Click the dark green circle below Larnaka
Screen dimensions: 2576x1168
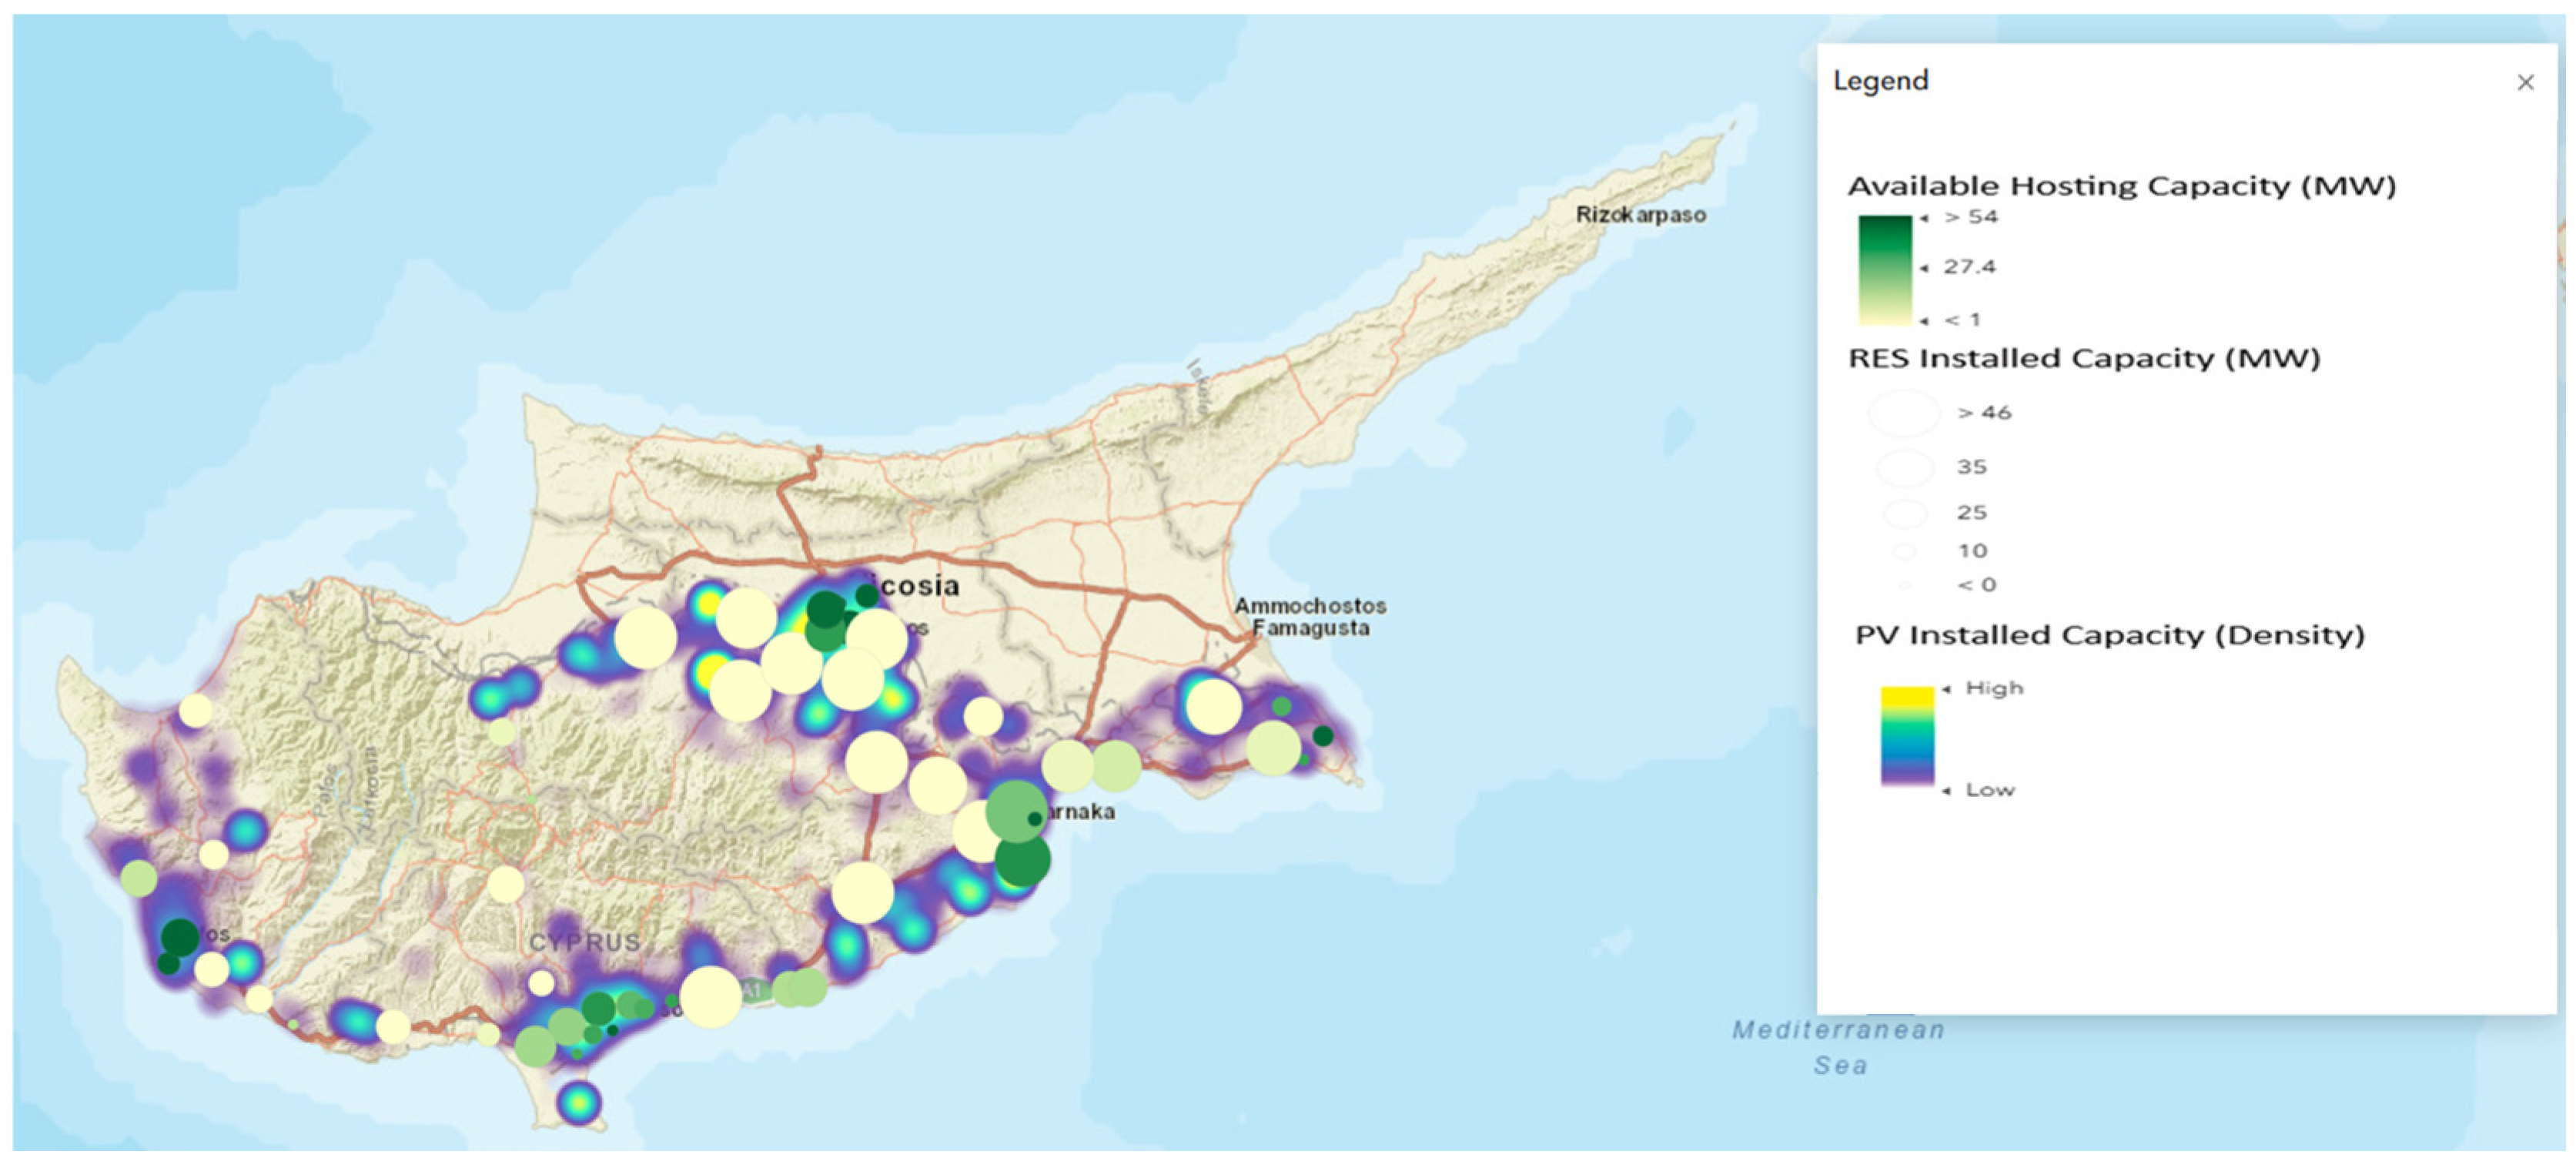coord(1022,860)
